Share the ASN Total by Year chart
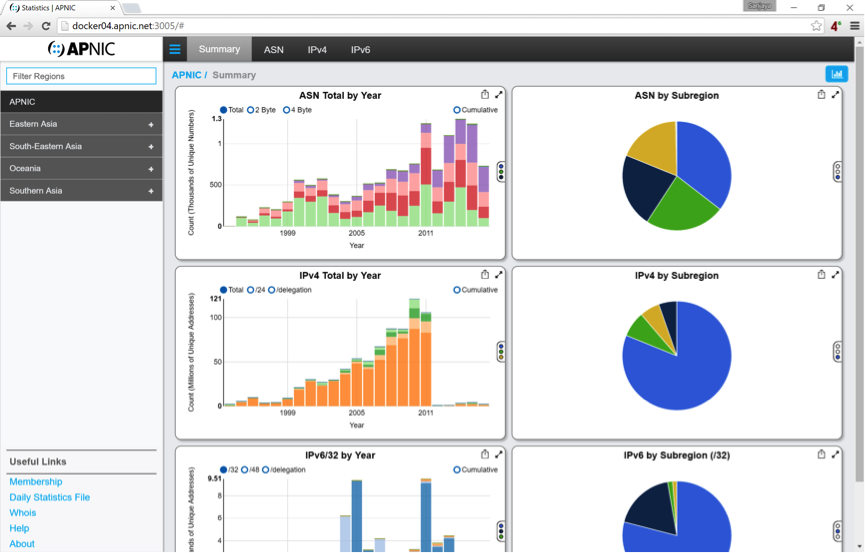865x553 pixels. point(484,94)
